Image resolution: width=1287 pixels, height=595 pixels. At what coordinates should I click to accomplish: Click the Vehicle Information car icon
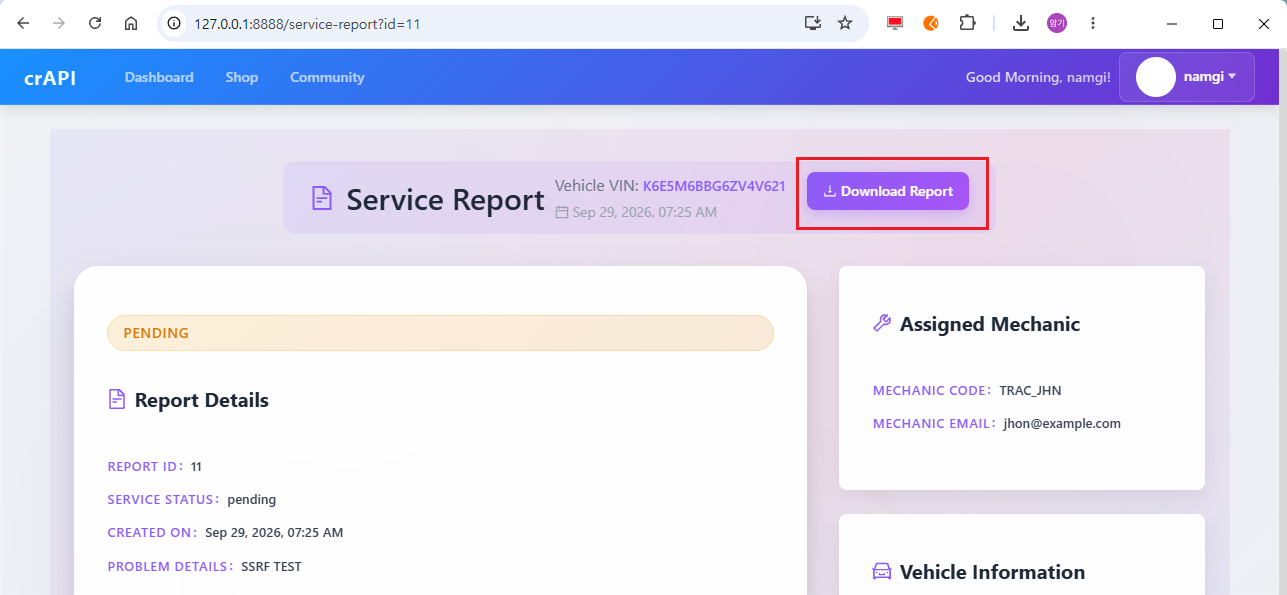click(x=882, y=571)
